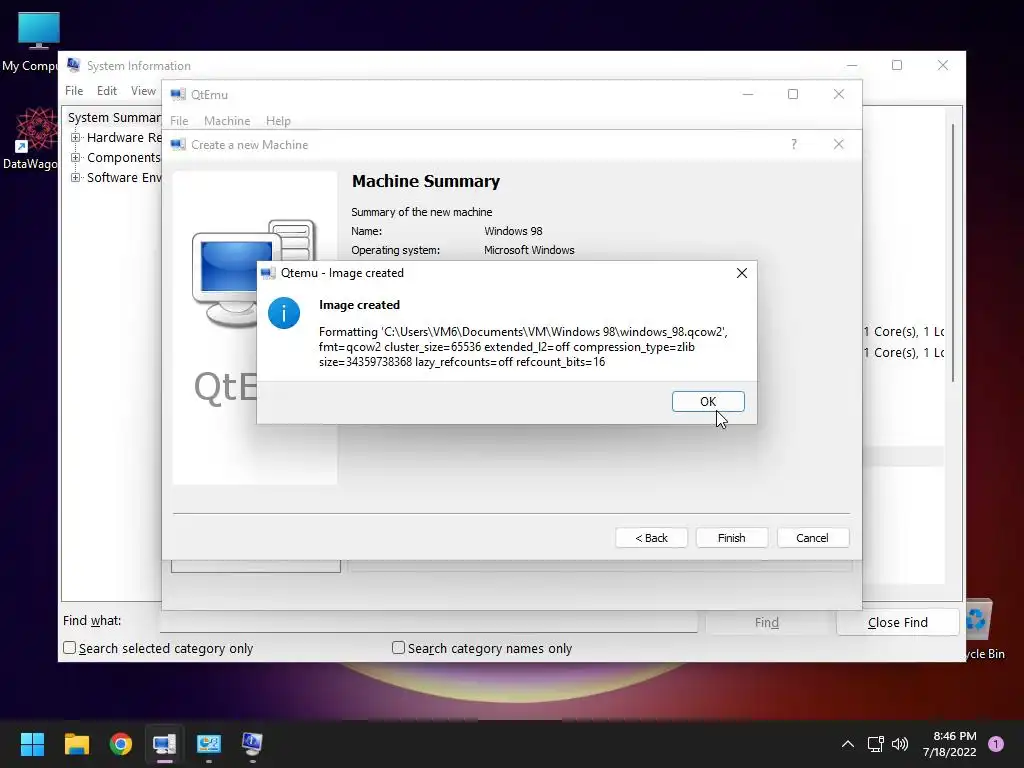Maximize the System Information window
Screen dimensions: 1024x768
[897, 65]
